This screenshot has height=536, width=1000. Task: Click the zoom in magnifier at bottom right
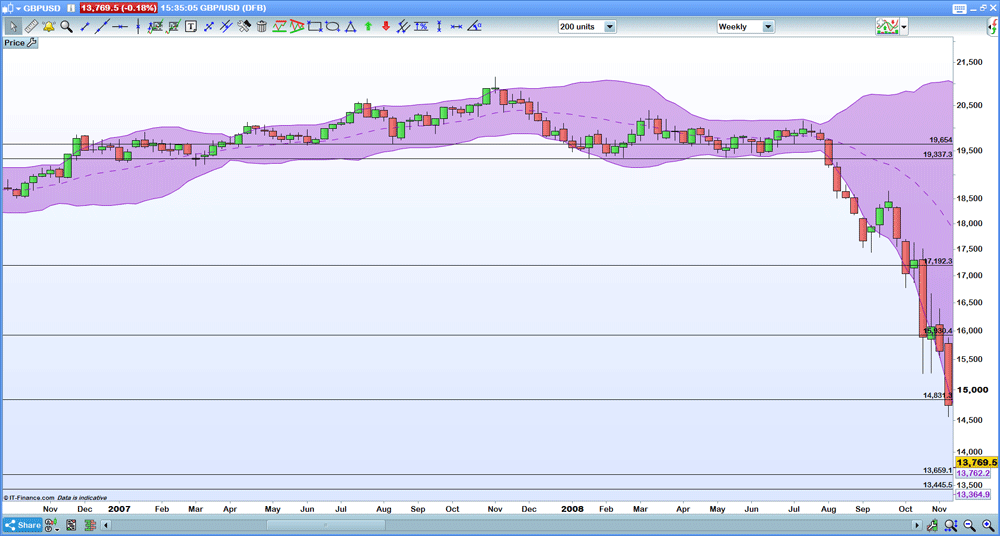click(987, 526)
